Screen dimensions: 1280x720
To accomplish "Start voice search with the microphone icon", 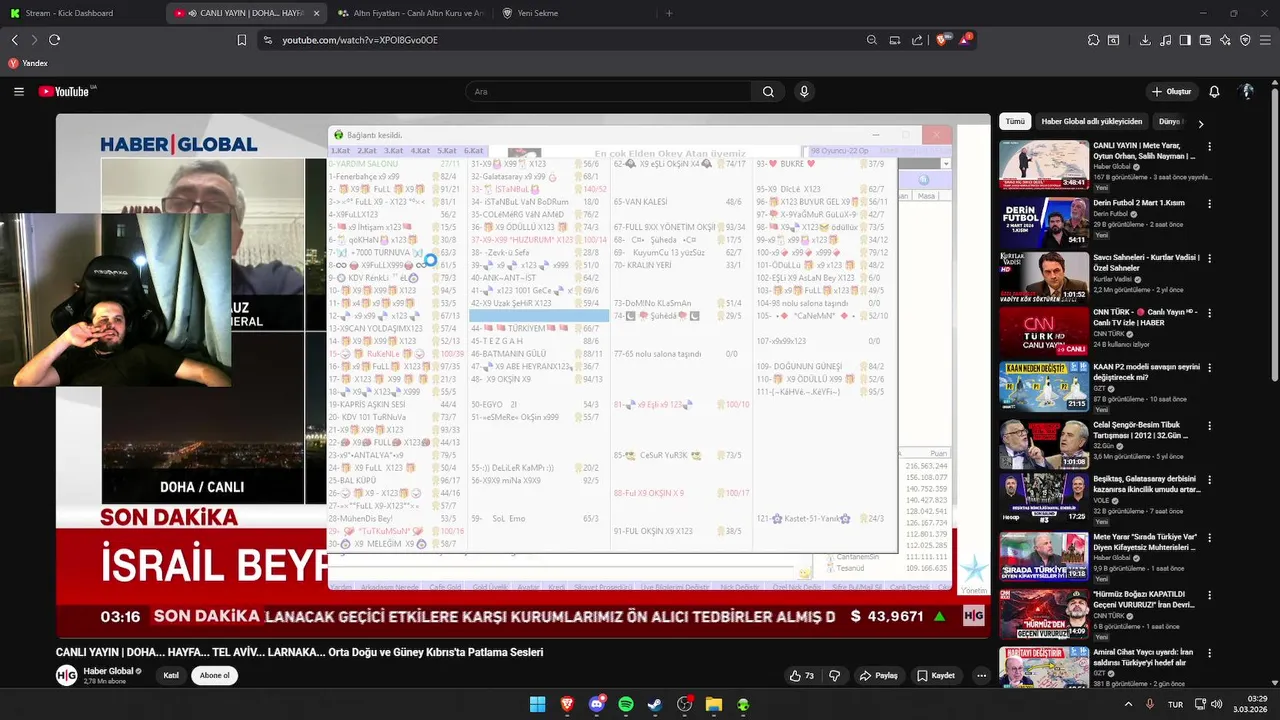I will click(x=804, y=91).
